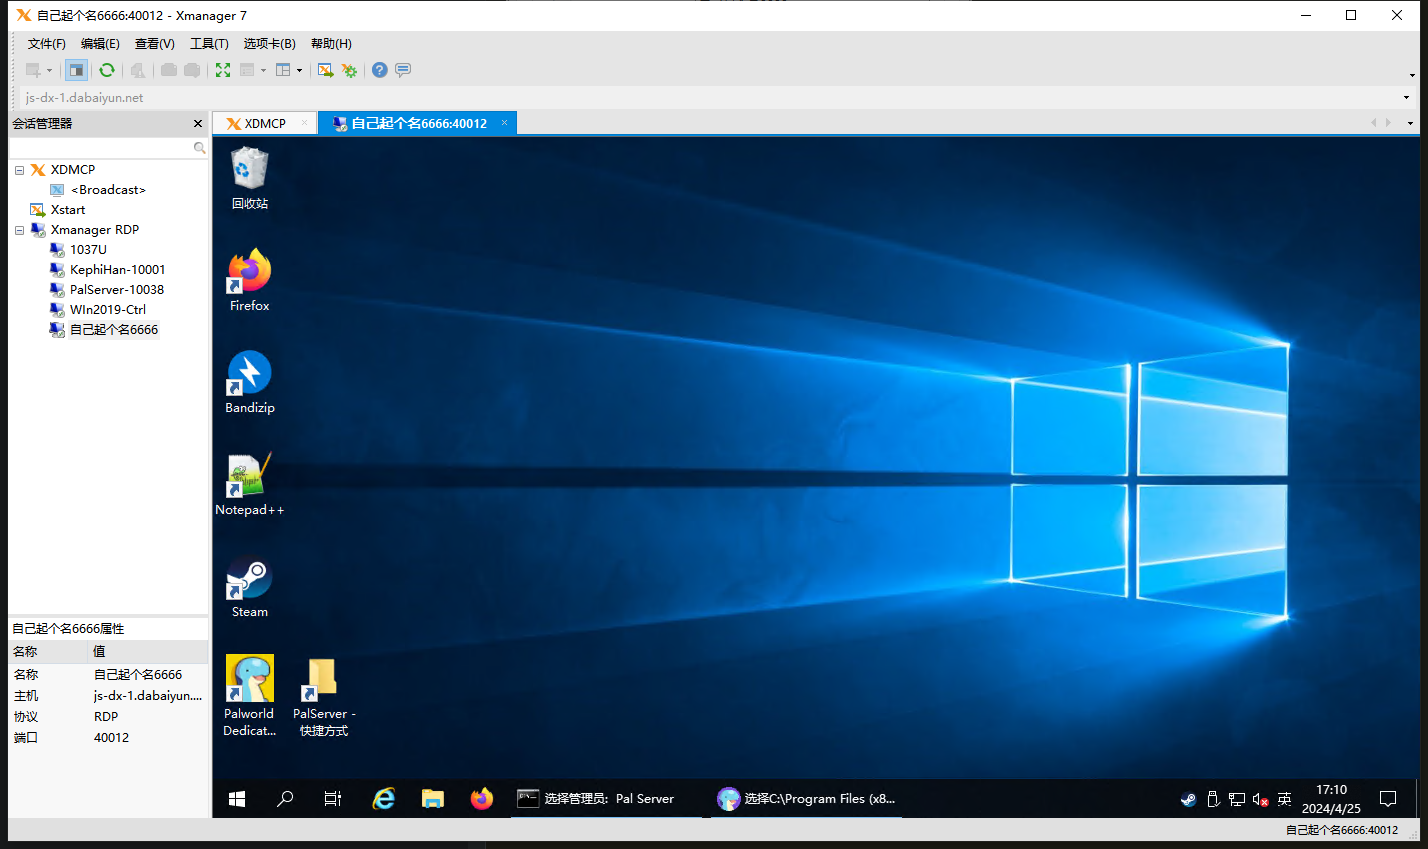
Task: Click the green gear Xconfig toolbar icon
Action: pos(349,70)
